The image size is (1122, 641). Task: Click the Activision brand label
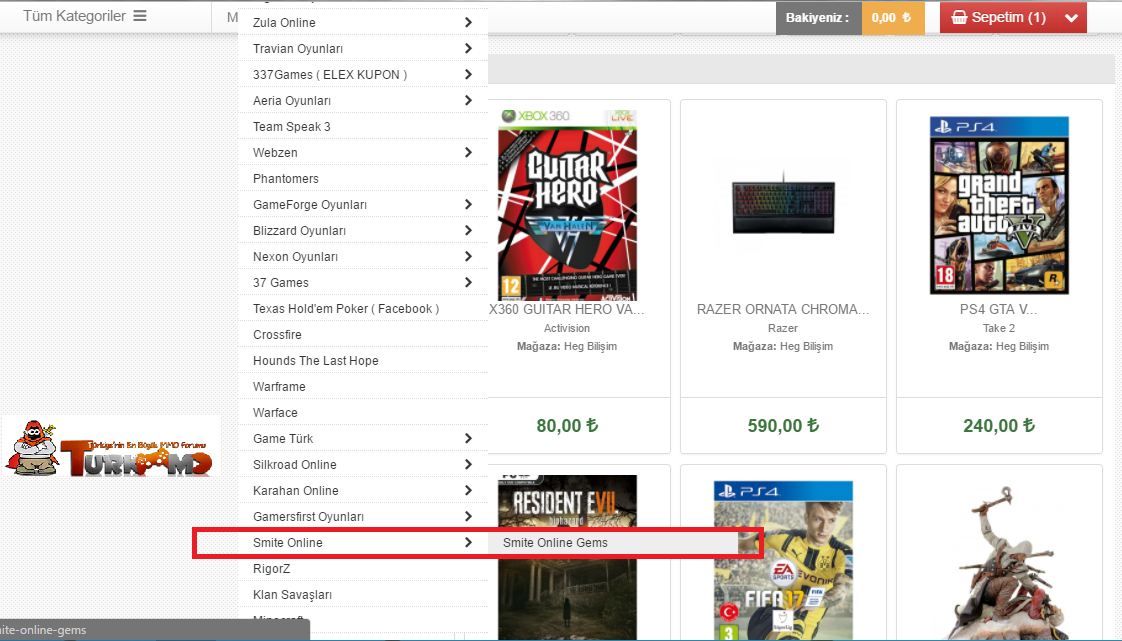[567, 328]
